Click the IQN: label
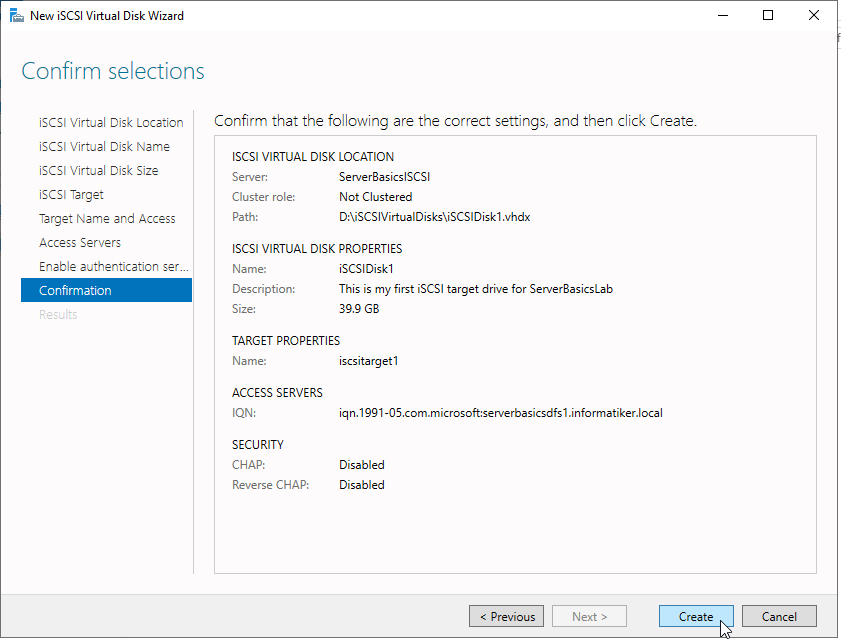 coord(244,413)
